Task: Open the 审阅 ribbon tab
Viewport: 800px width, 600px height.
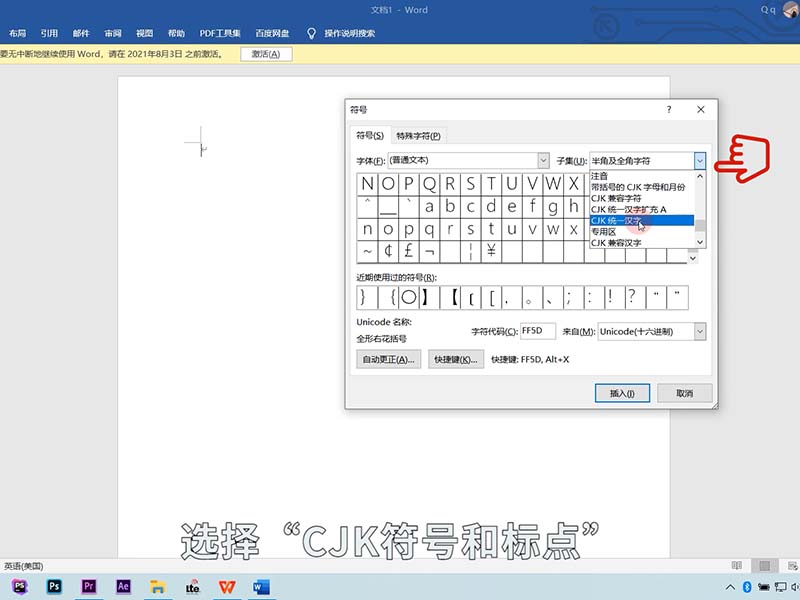Action: (113, 34)
